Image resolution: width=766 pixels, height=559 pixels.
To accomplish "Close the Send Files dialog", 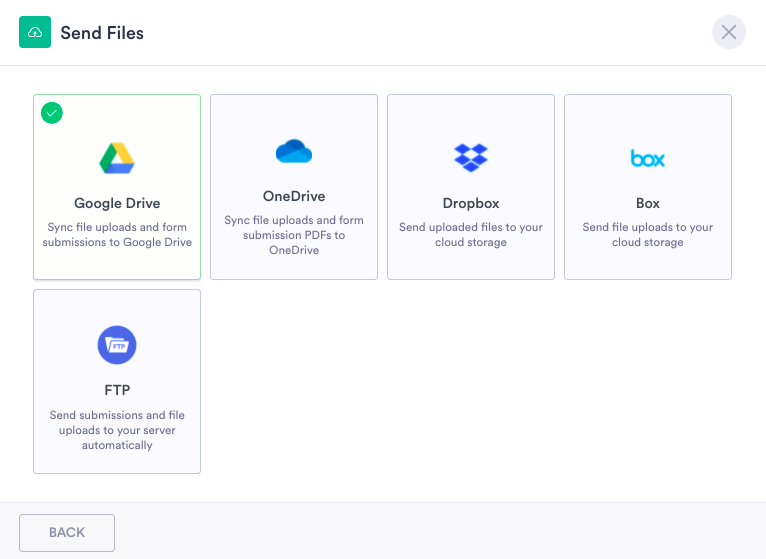I will pyautogui.click(x=729, y=33).
